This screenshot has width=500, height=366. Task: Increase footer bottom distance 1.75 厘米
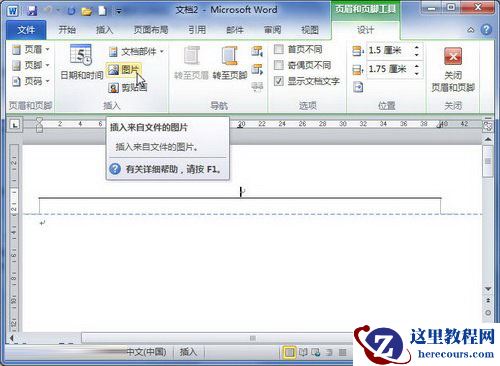[417, 66]
